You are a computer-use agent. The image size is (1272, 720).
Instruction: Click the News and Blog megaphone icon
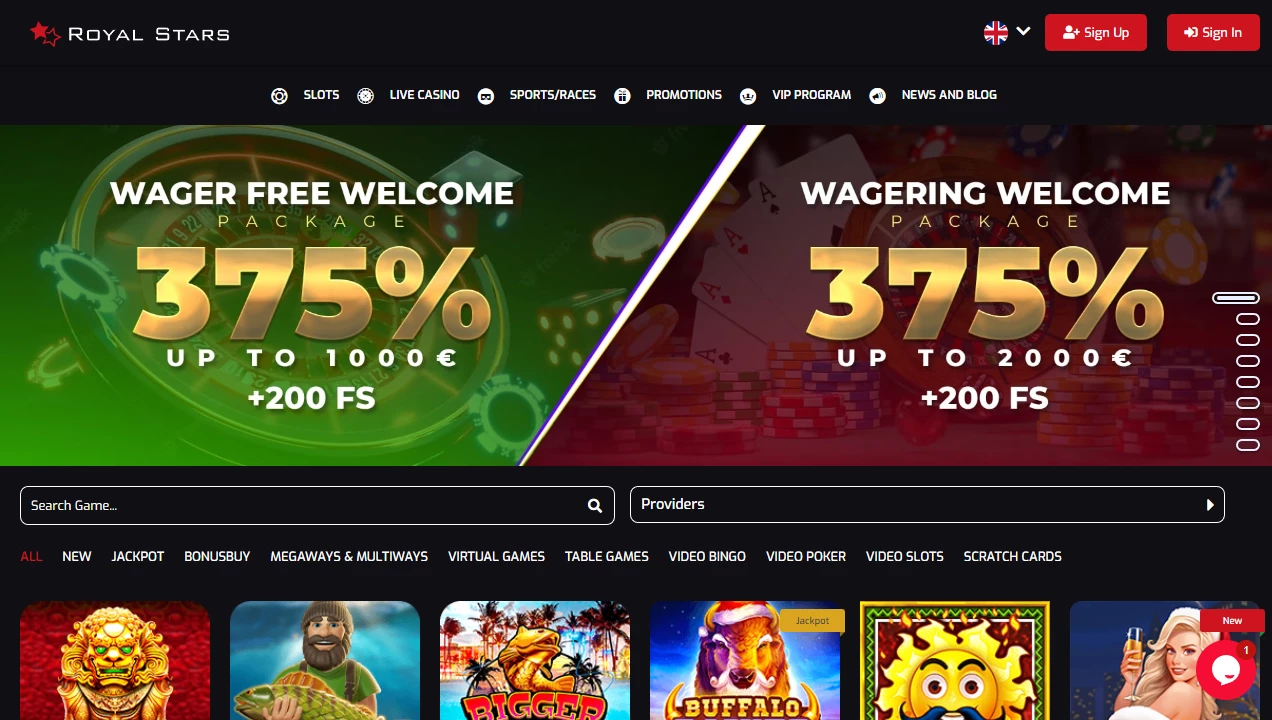point(878,96)
